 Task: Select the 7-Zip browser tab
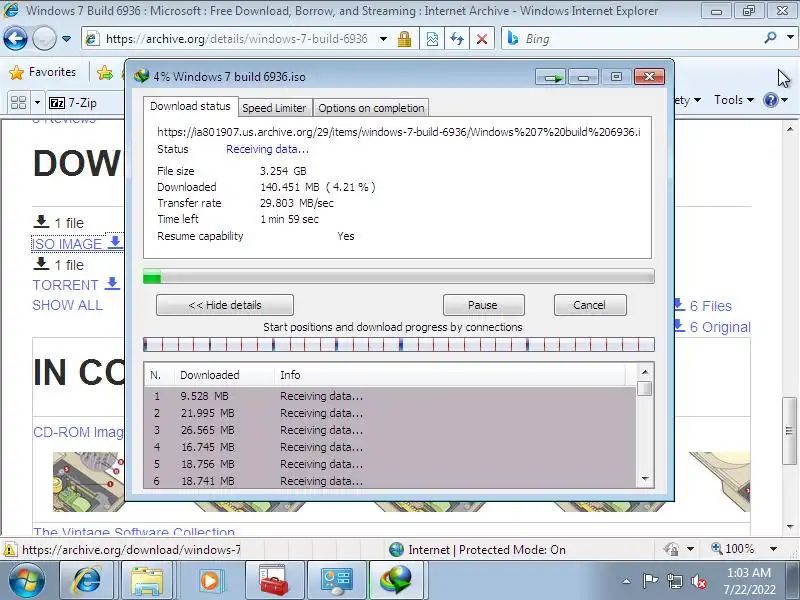click(84, 103)
